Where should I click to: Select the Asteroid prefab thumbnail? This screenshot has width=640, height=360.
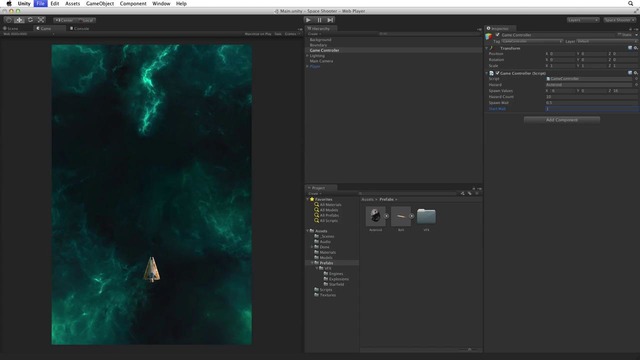click(x=376, y=217)
